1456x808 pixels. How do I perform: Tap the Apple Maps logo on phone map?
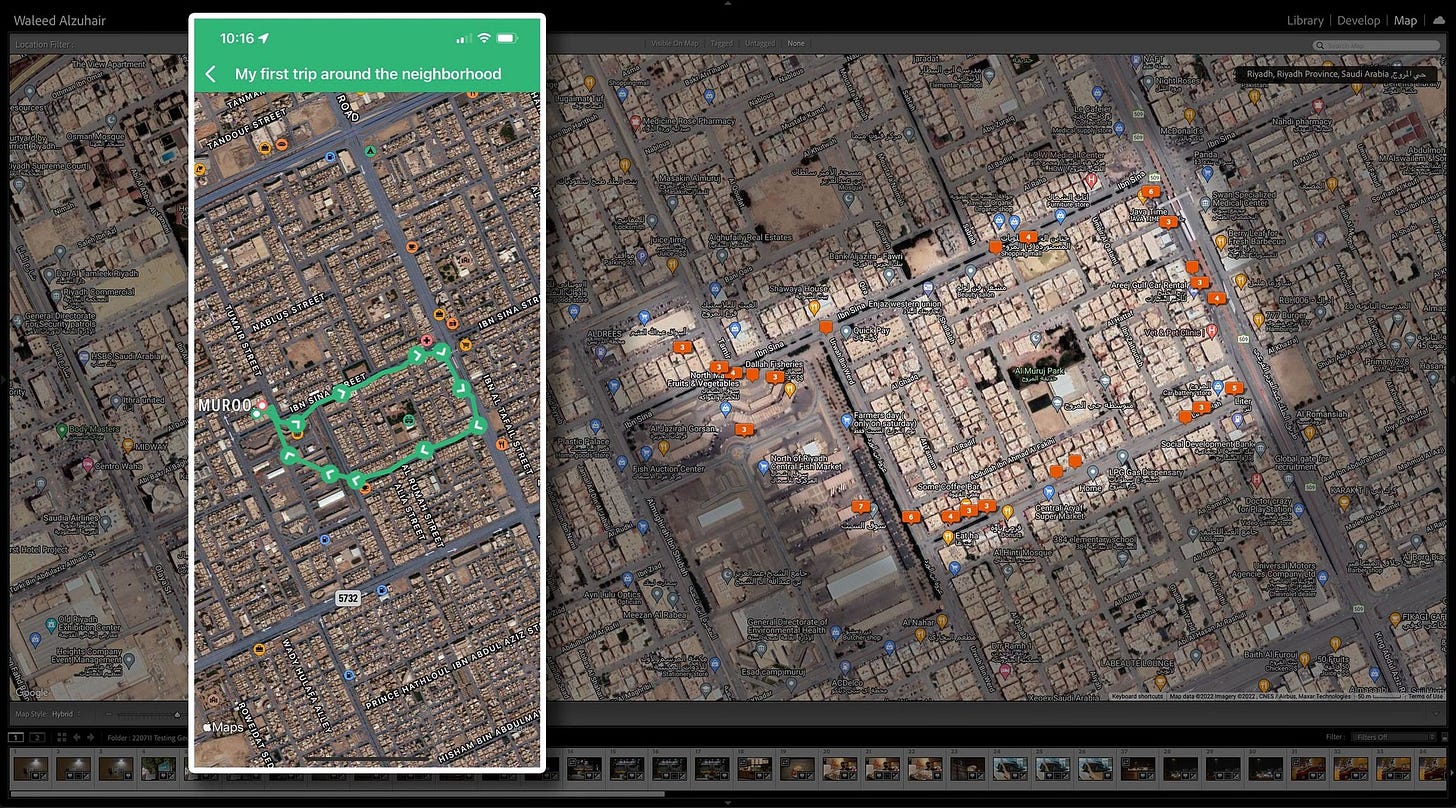225,728
